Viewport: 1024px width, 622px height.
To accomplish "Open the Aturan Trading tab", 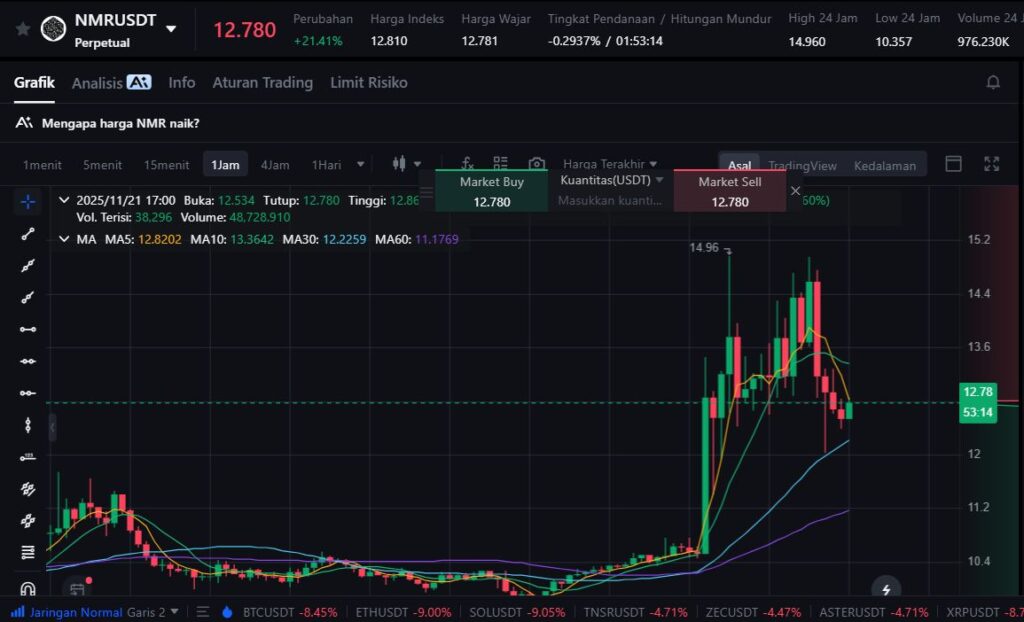I will pos(262,83).
